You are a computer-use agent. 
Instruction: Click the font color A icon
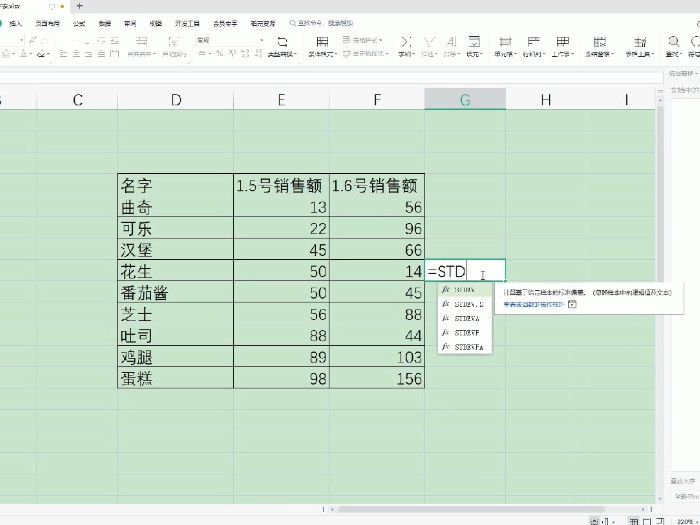(24, 54)
